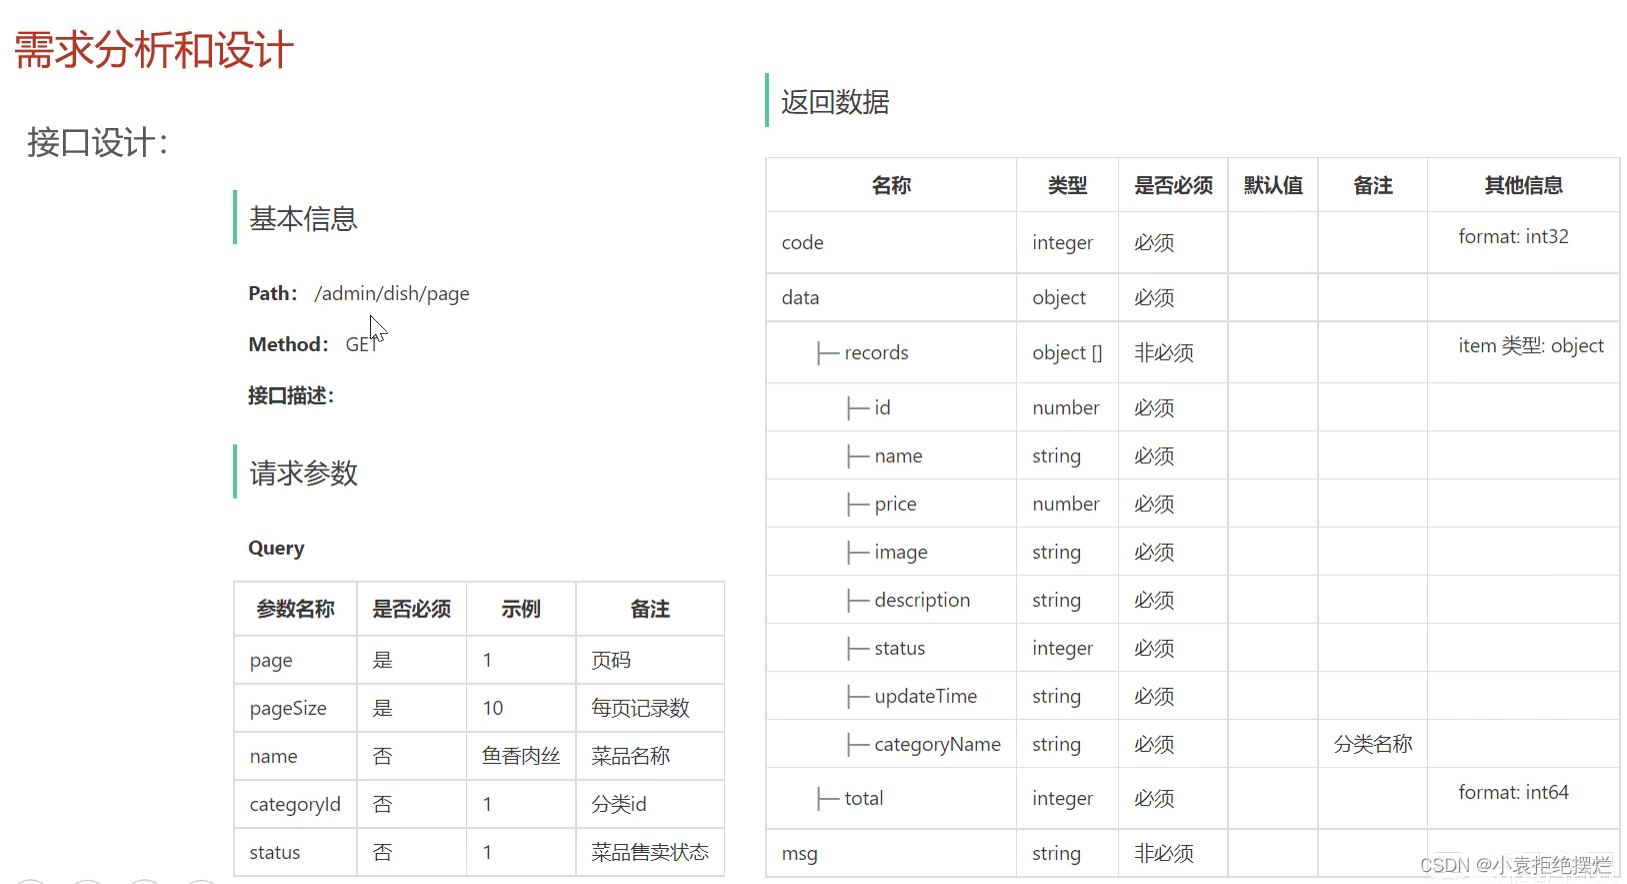Select the msg row name
This screenshot has width=1627, height=884.
pos(800,853)
